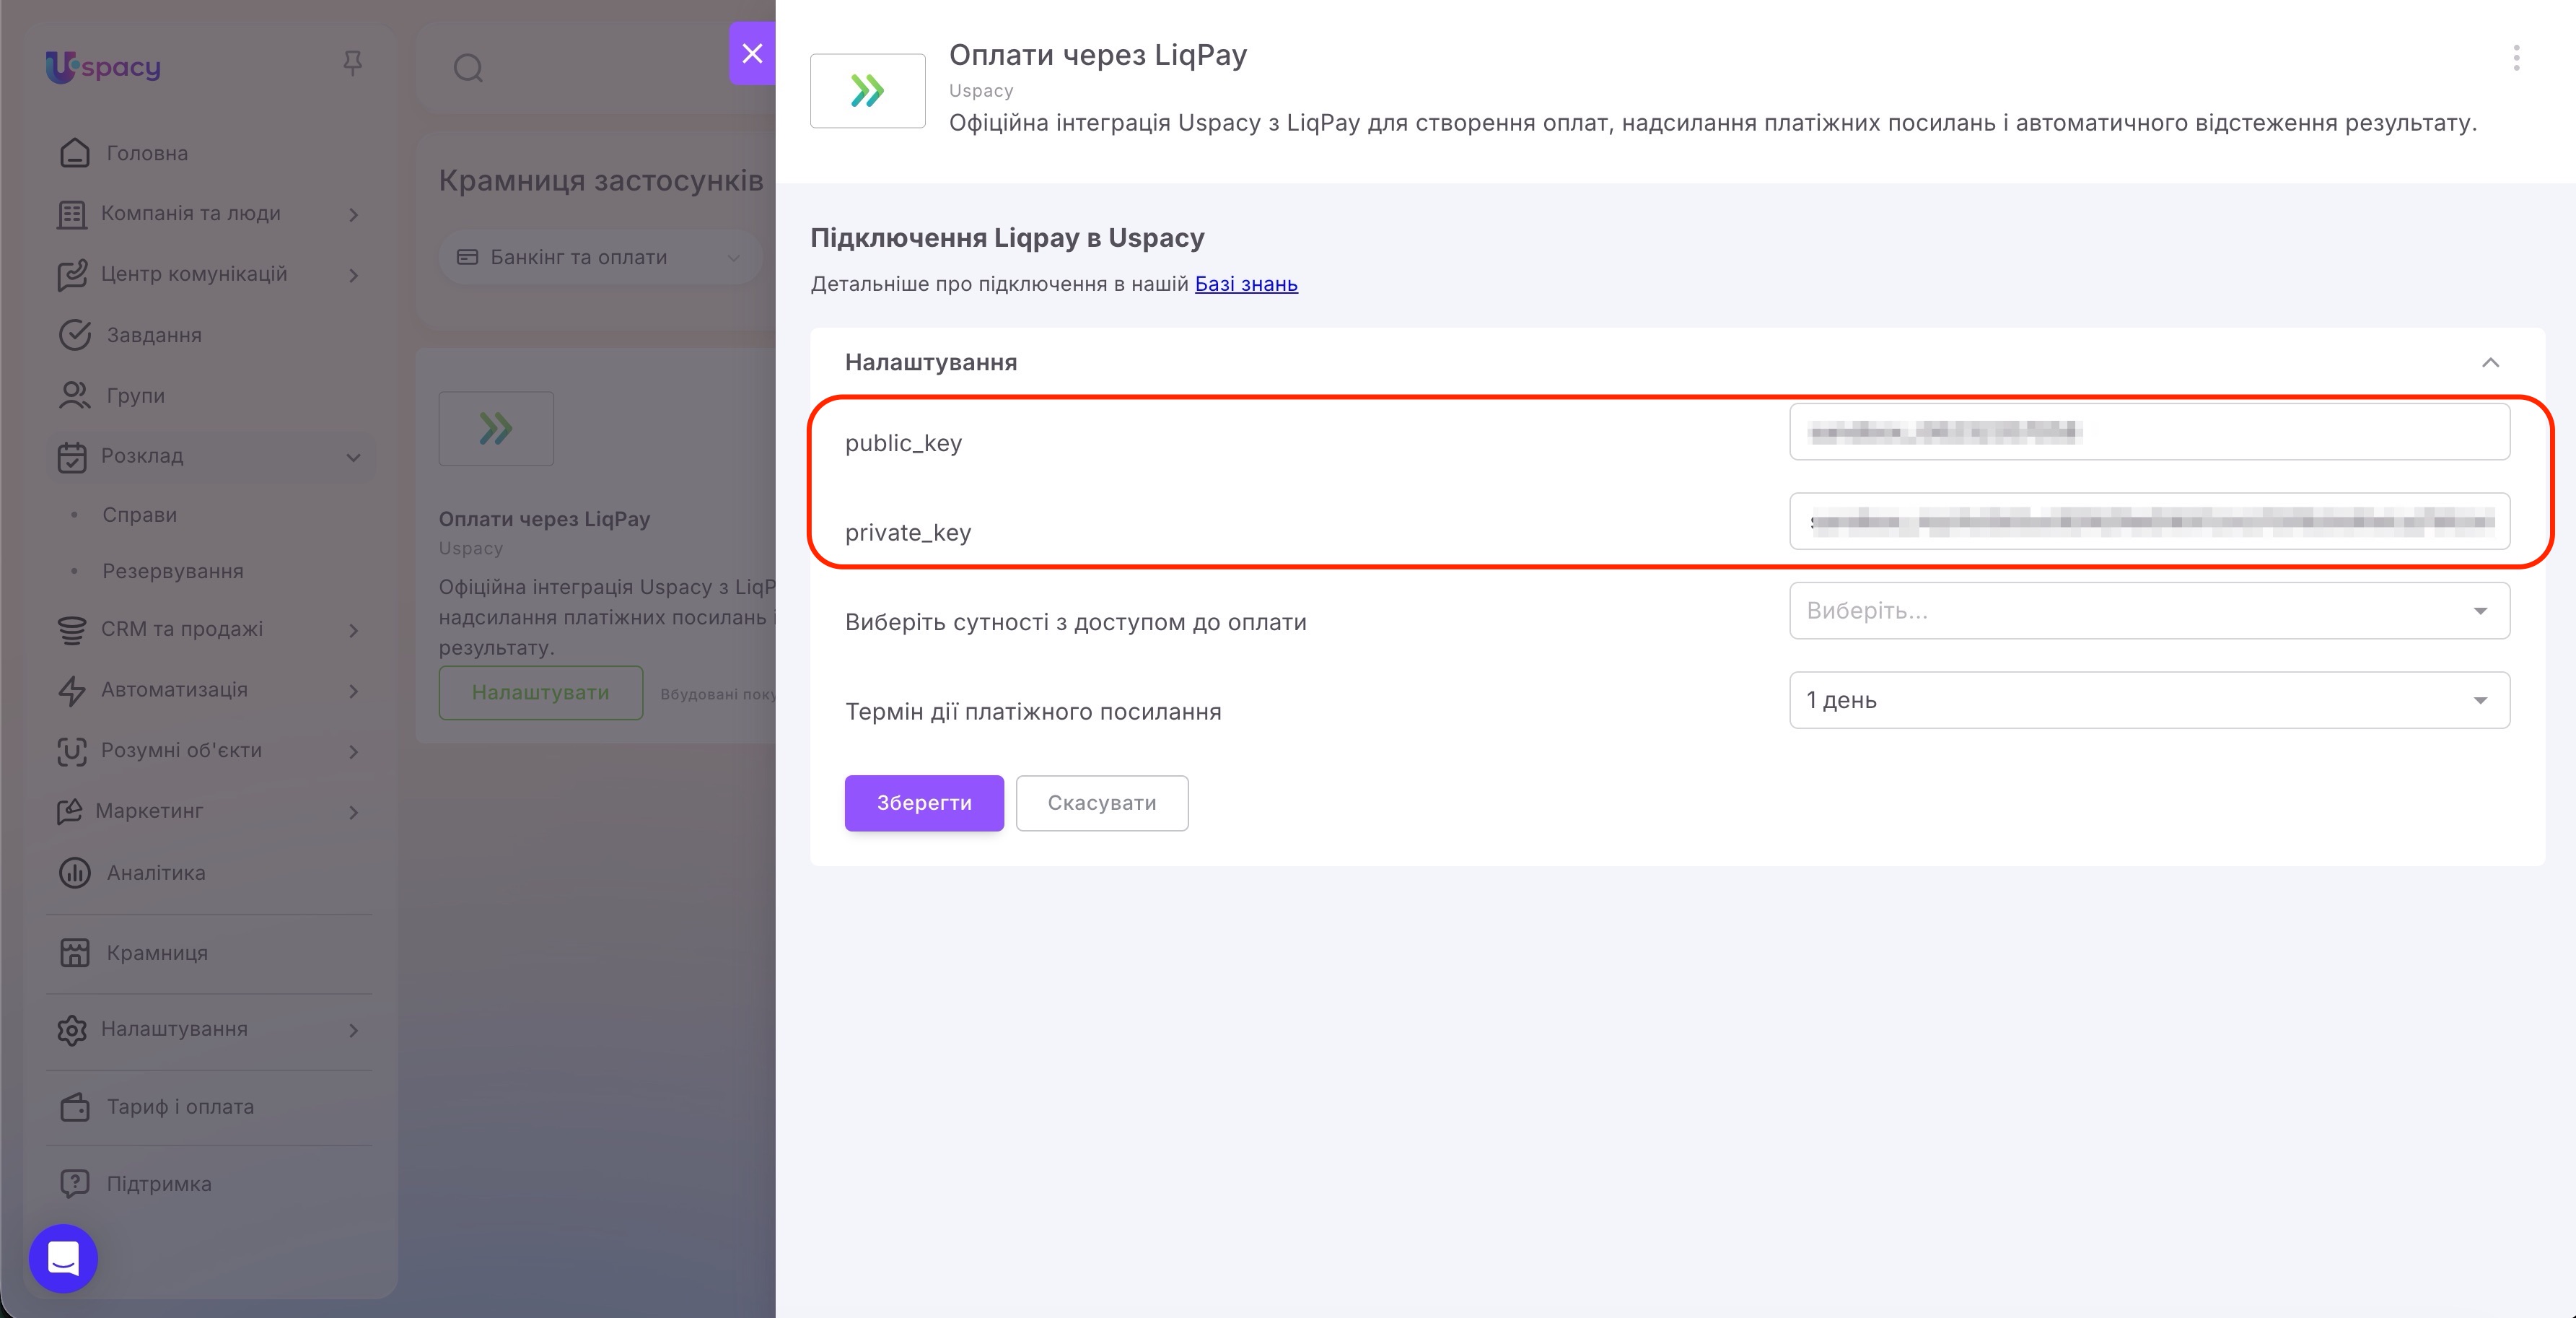Screen dimensions: 2576x1318
Task: Open Аналітика from the sidebar
Action: click(x=156, y=873)
